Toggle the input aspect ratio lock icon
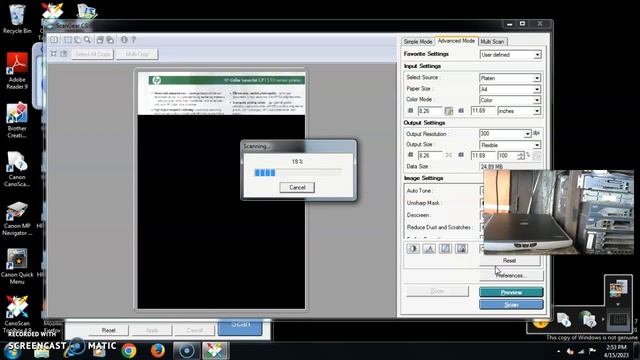 pos(449,111)
